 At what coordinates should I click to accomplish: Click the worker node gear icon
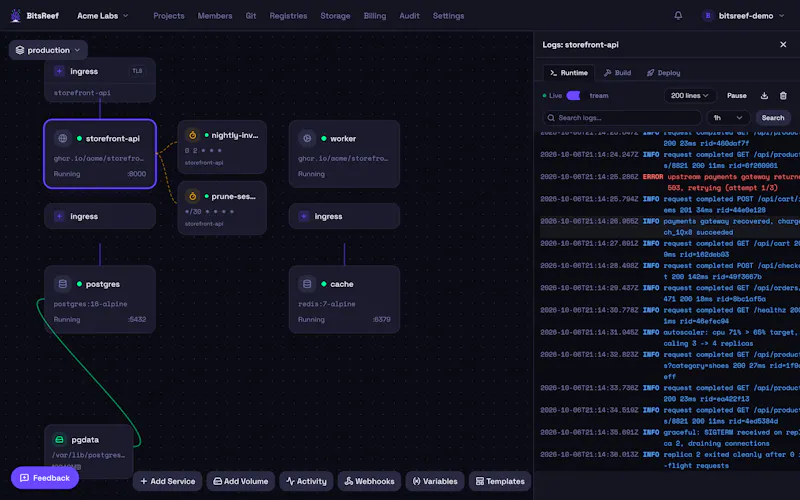pos(307,138)
